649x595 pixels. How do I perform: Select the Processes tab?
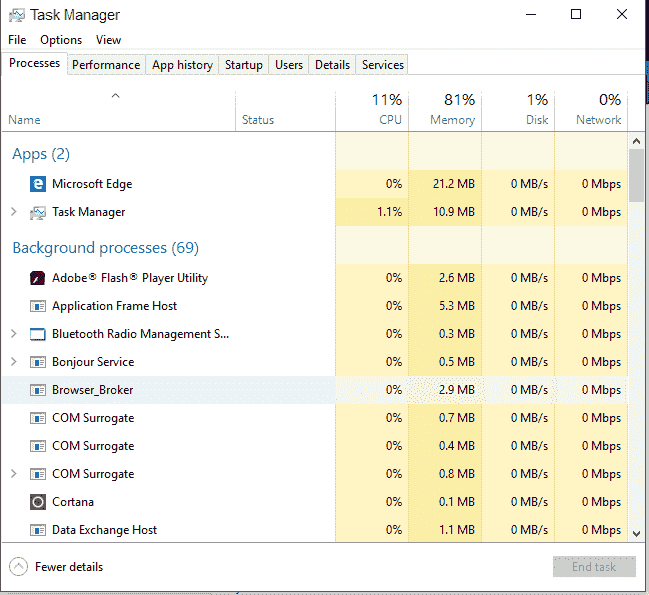pos(34,63)
